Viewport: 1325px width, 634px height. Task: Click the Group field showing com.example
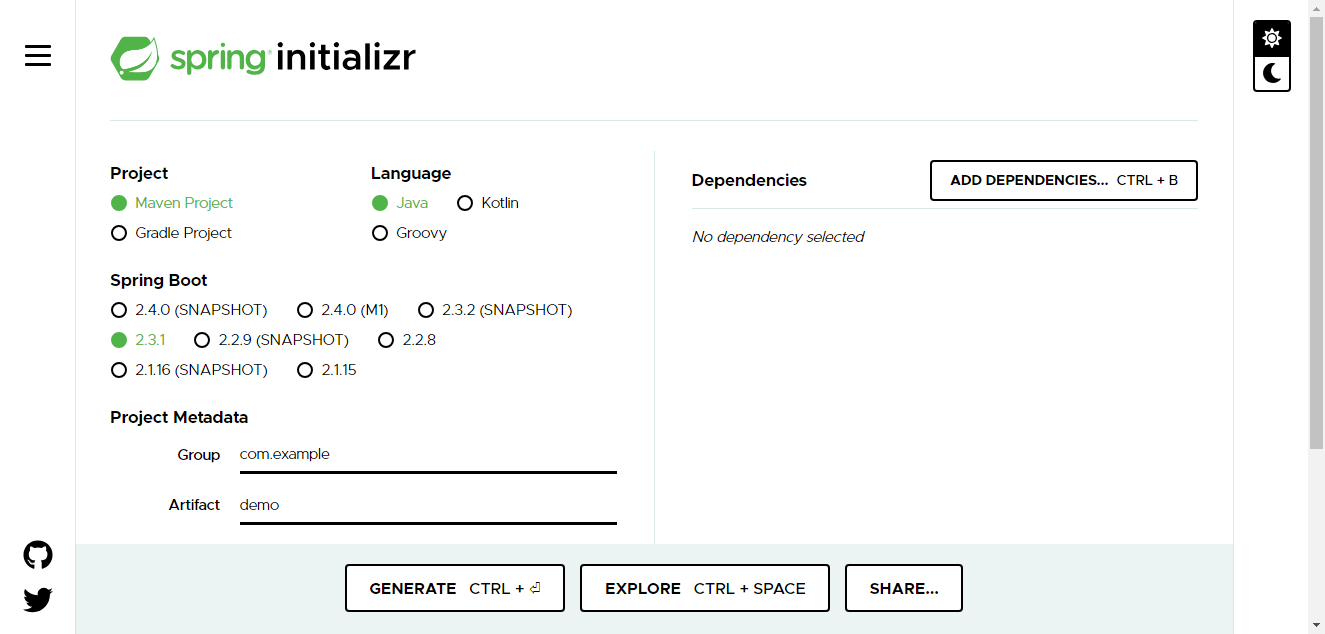click(x=427, y=454)
